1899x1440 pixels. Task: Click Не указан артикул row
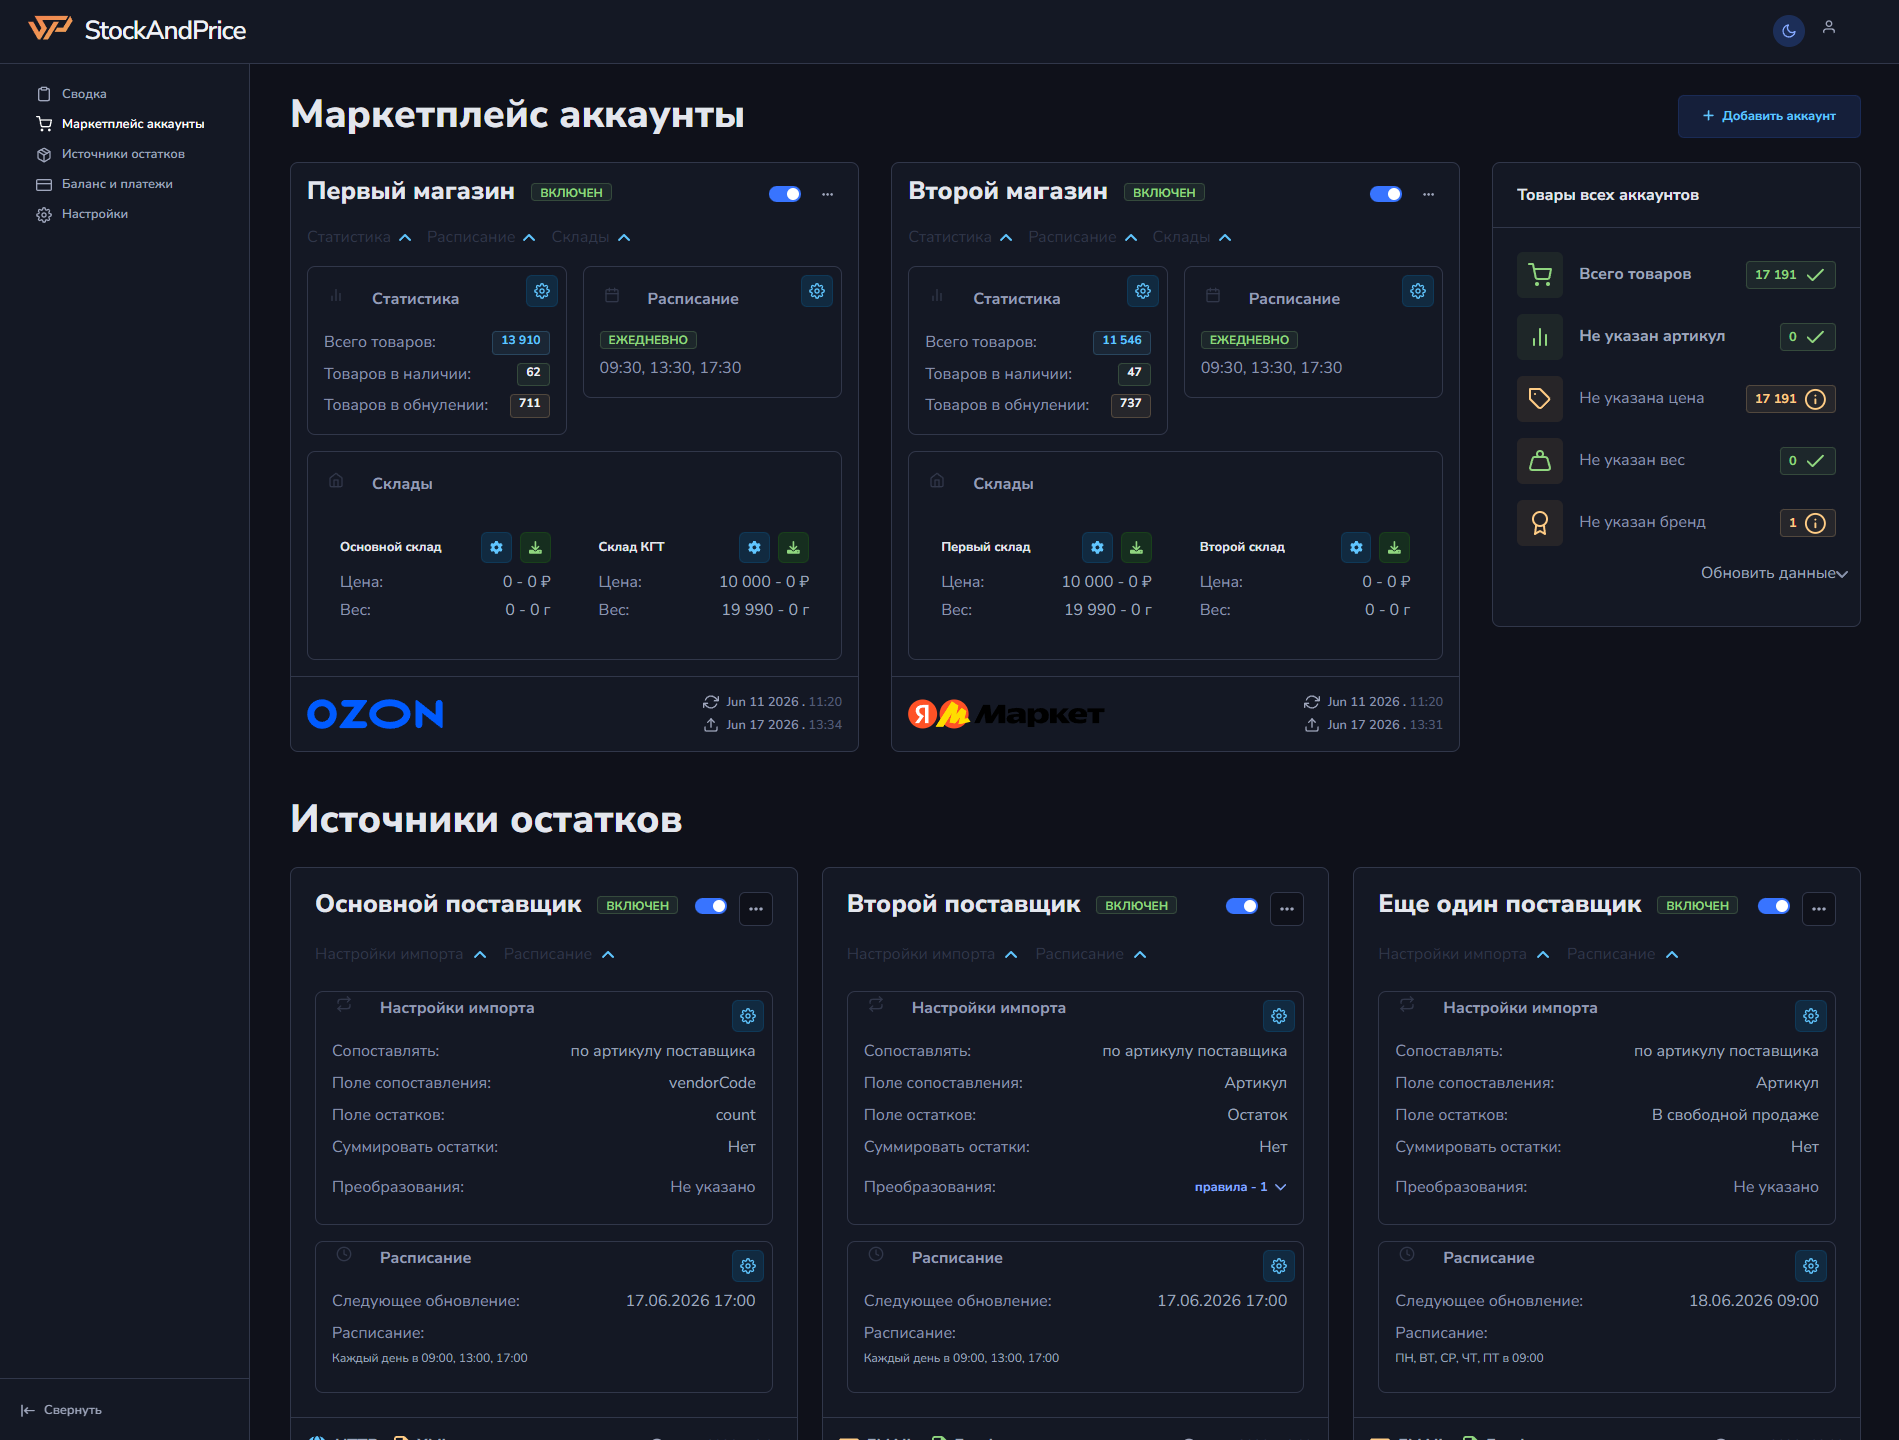[x=1676, y=336]
